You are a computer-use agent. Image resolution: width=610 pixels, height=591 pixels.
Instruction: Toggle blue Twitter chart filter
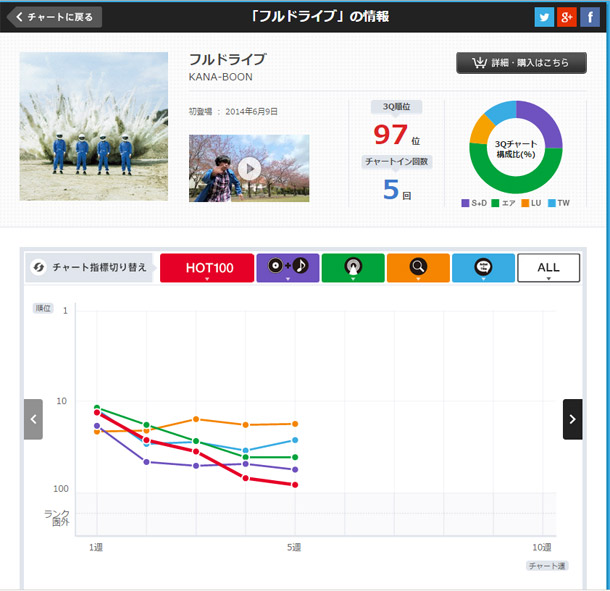tap(483, 268)
